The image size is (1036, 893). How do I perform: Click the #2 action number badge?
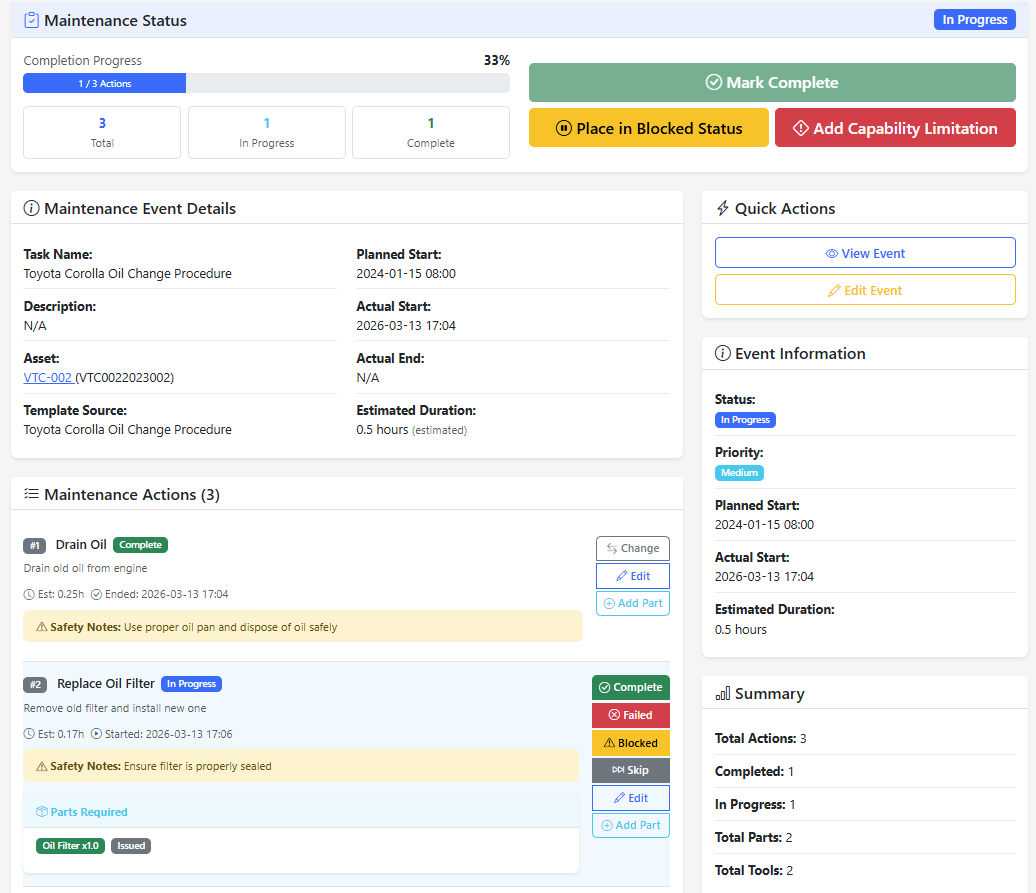click(35, 684)
